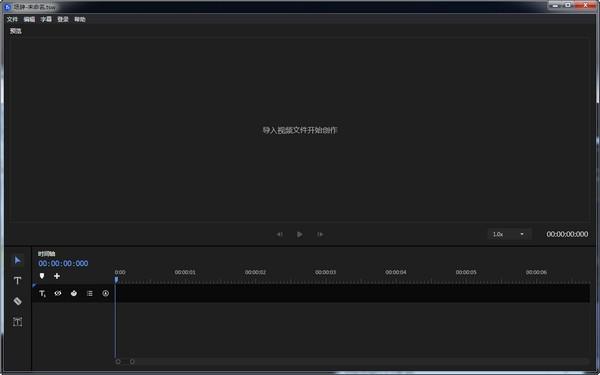Open the 文件 menu
The height and width of the screenshot is (375, 600).
tap(12, 19)
